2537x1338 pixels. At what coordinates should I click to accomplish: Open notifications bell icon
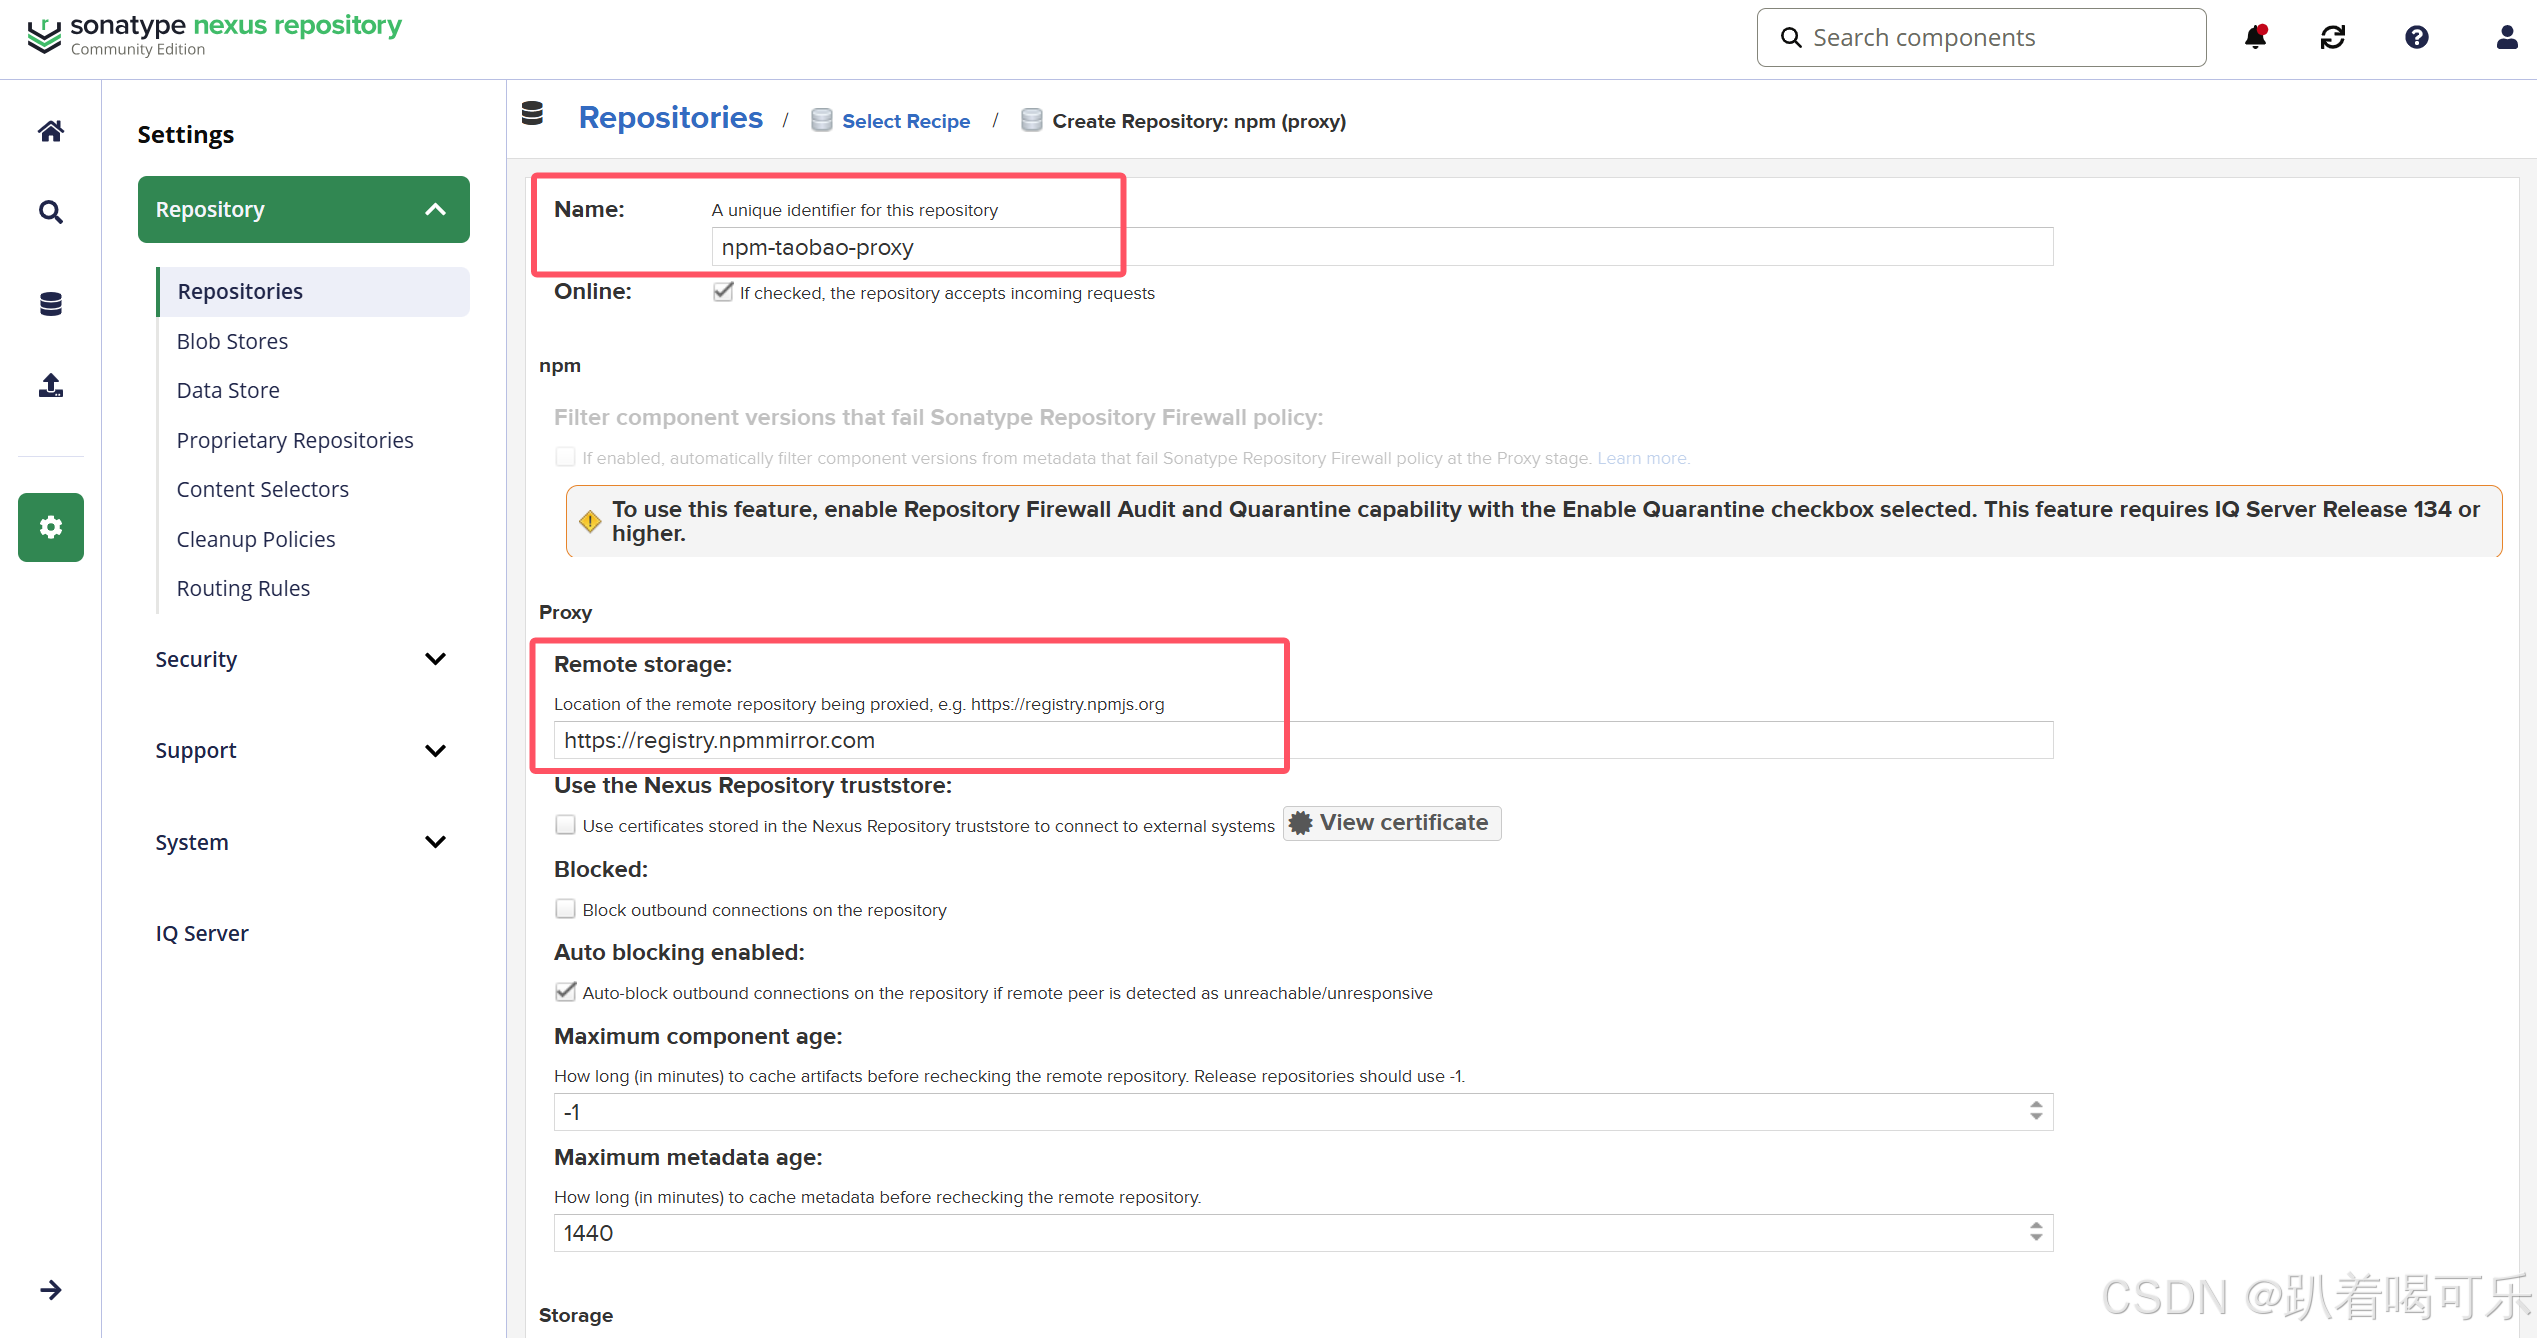click(2255, 37)
